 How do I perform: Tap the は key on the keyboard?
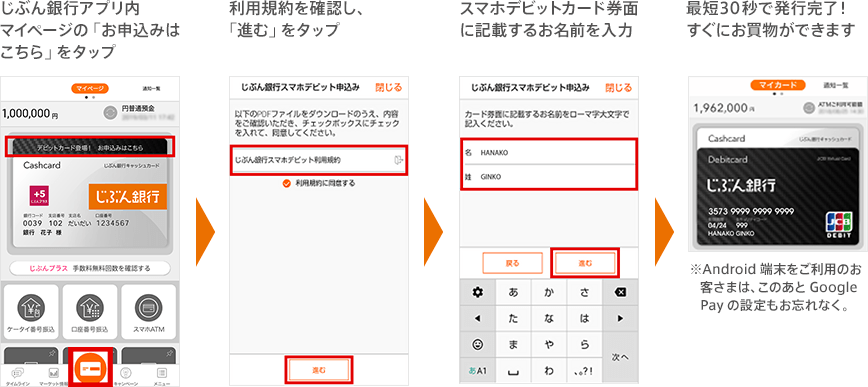pyautogui.click(x=585, y=318)
